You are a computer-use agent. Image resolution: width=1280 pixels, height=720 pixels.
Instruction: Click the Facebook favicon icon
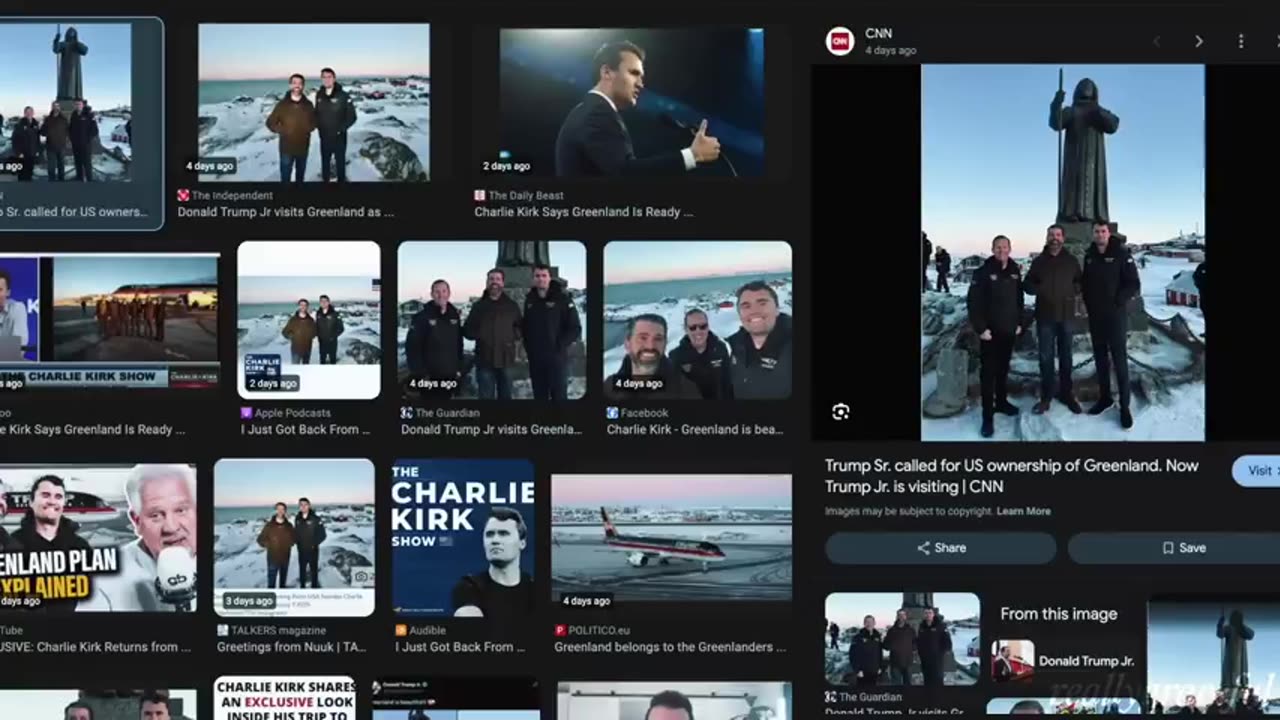pyautogui.click(x=612, y=413)
